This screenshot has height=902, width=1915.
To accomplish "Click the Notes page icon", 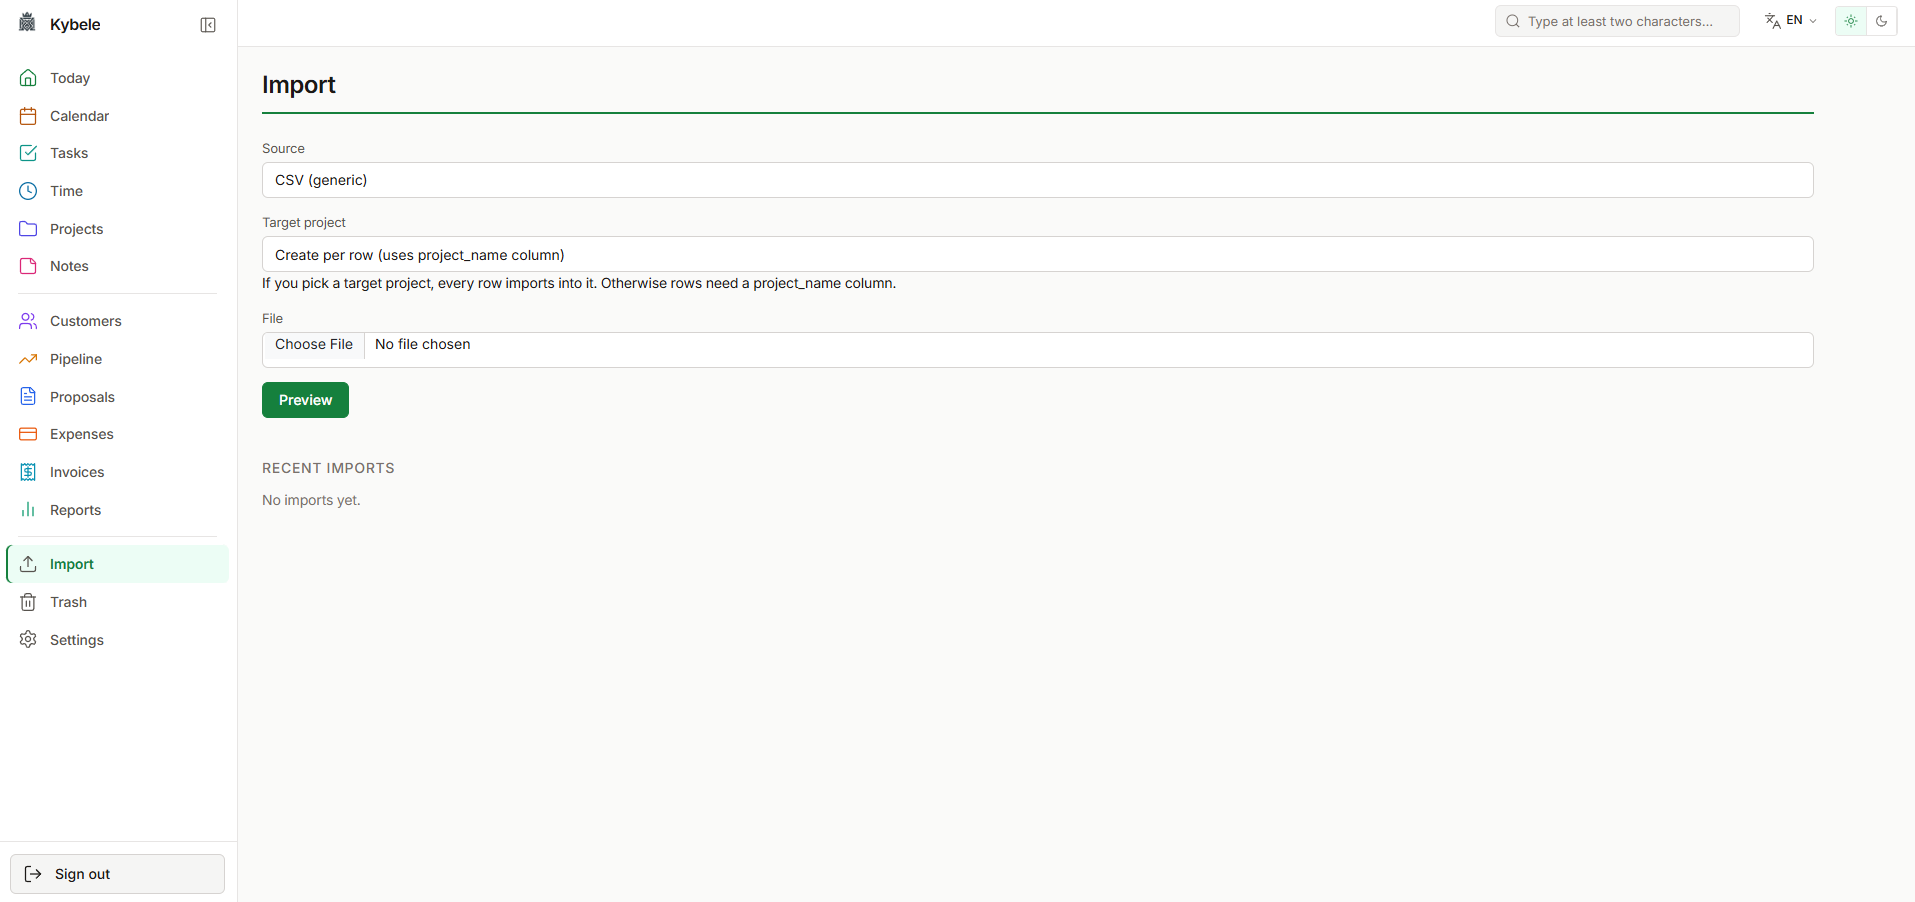I will (x=28, y=266).
